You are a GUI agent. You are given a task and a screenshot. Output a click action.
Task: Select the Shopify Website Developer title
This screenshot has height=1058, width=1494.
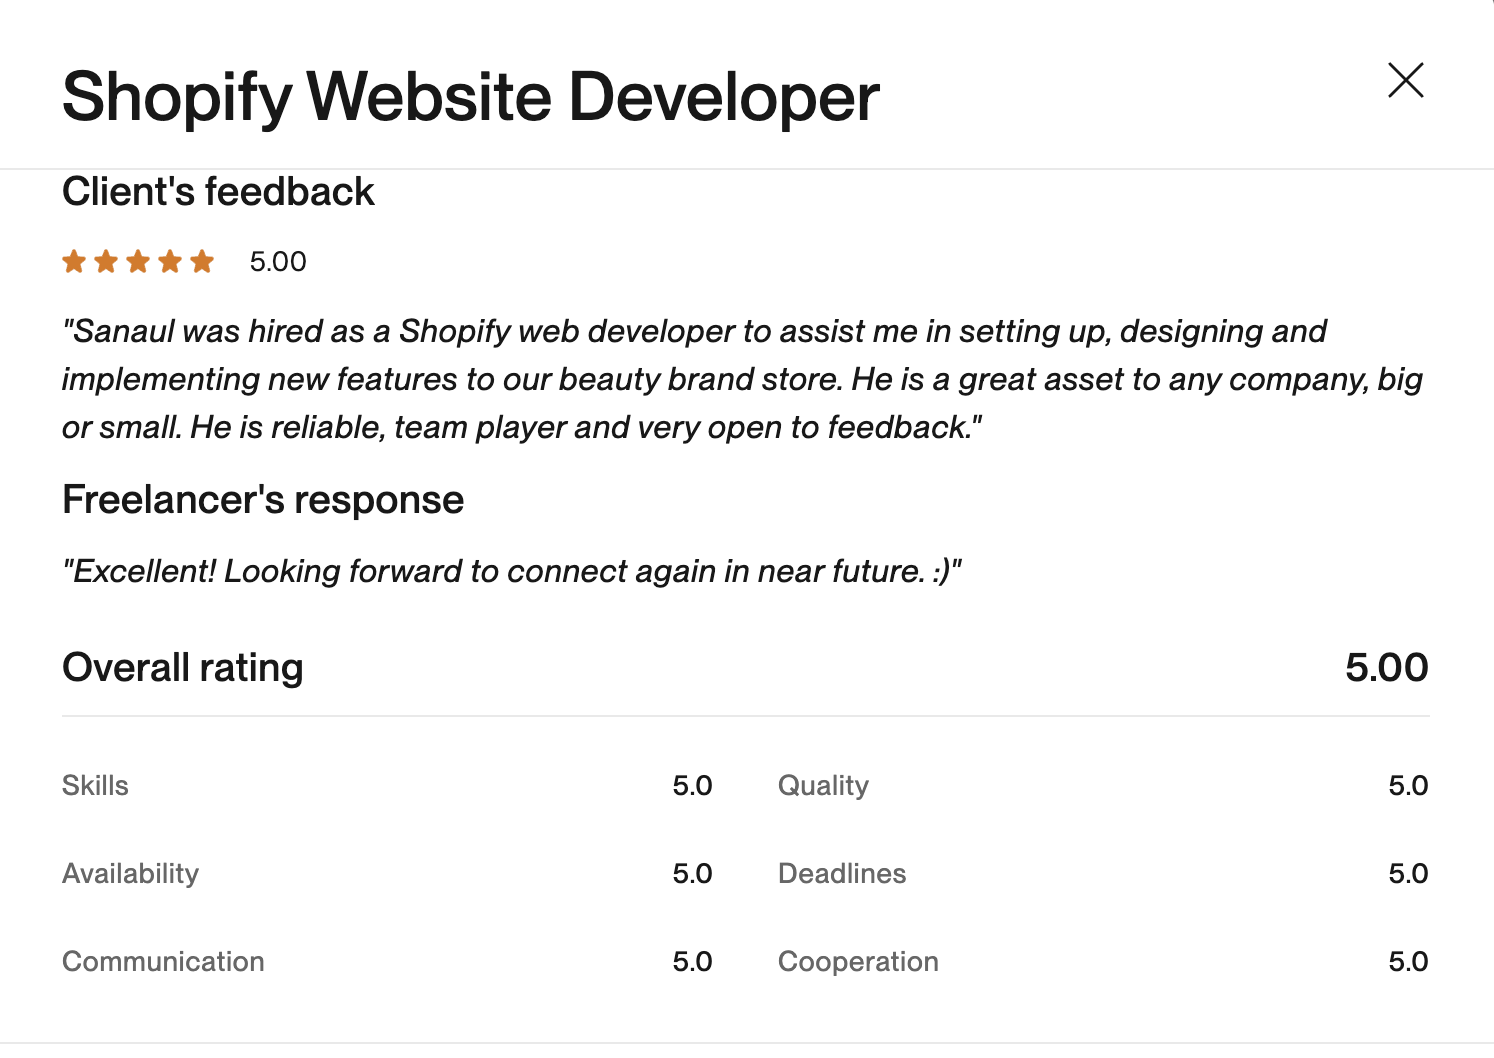470,97
